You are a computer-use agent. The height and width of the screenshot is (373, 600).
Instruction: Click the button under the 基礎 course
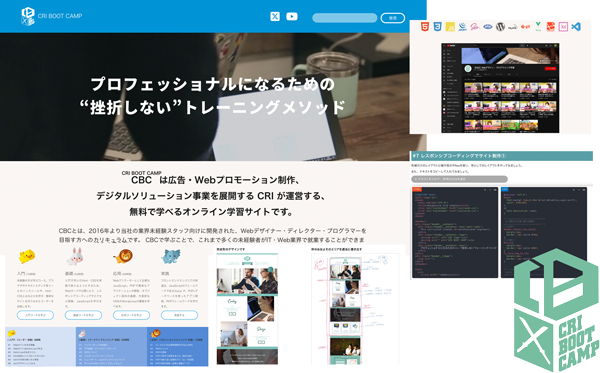83,315
